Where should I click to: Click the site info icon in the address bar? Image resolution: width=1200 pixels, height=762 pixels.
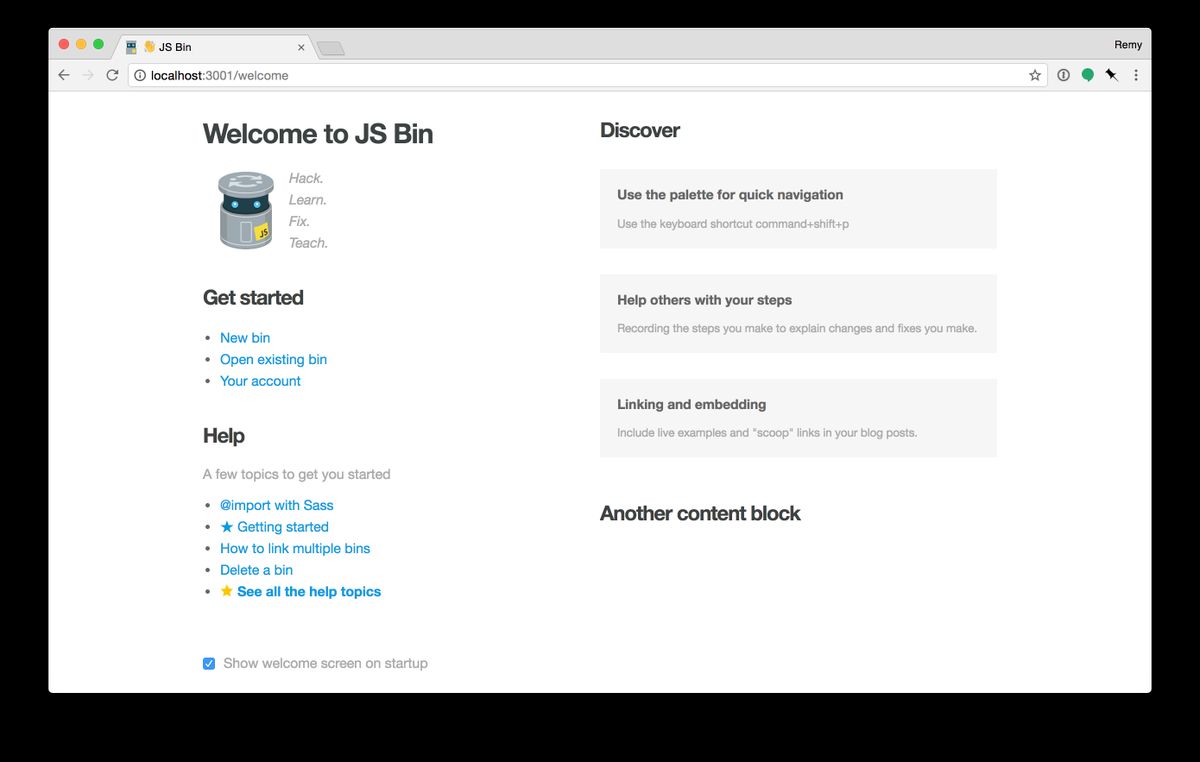pyautogui.click(x=140, y=75)
